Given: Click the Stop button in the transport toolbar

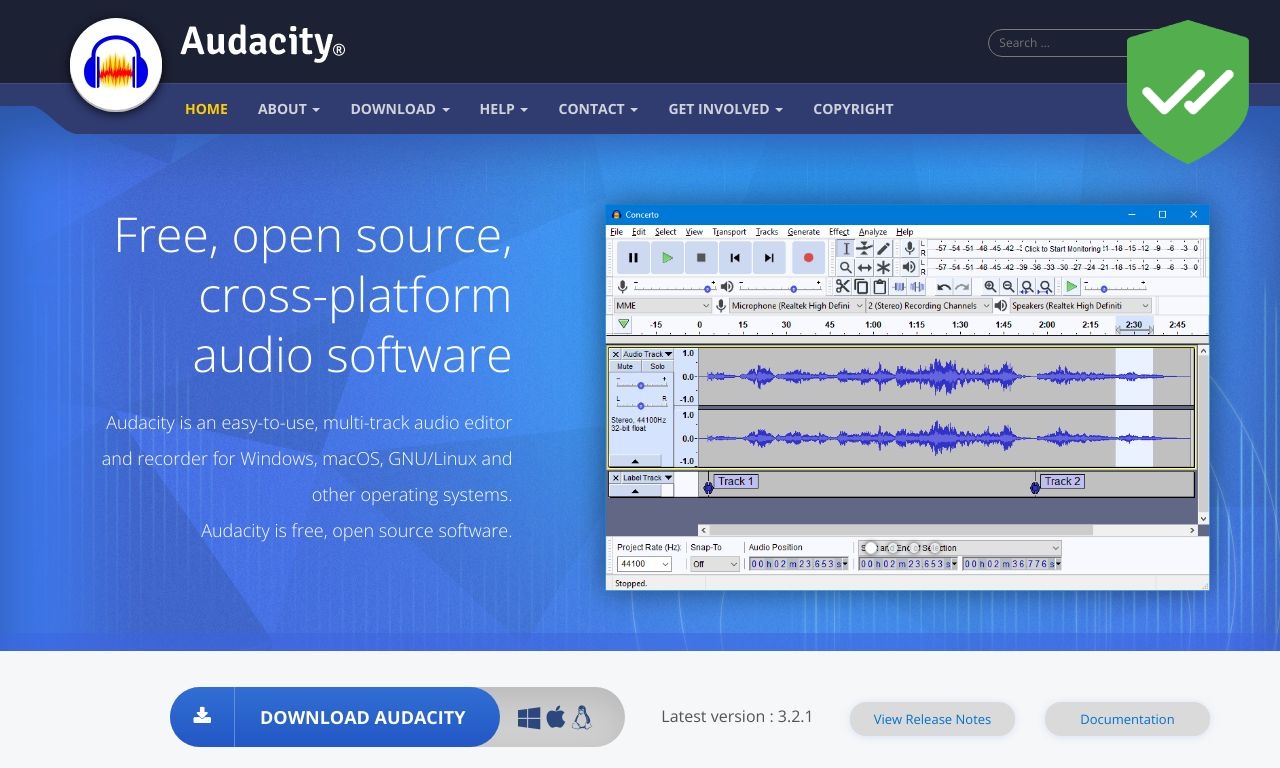Looking at the screenshot, I should [701, 257].
